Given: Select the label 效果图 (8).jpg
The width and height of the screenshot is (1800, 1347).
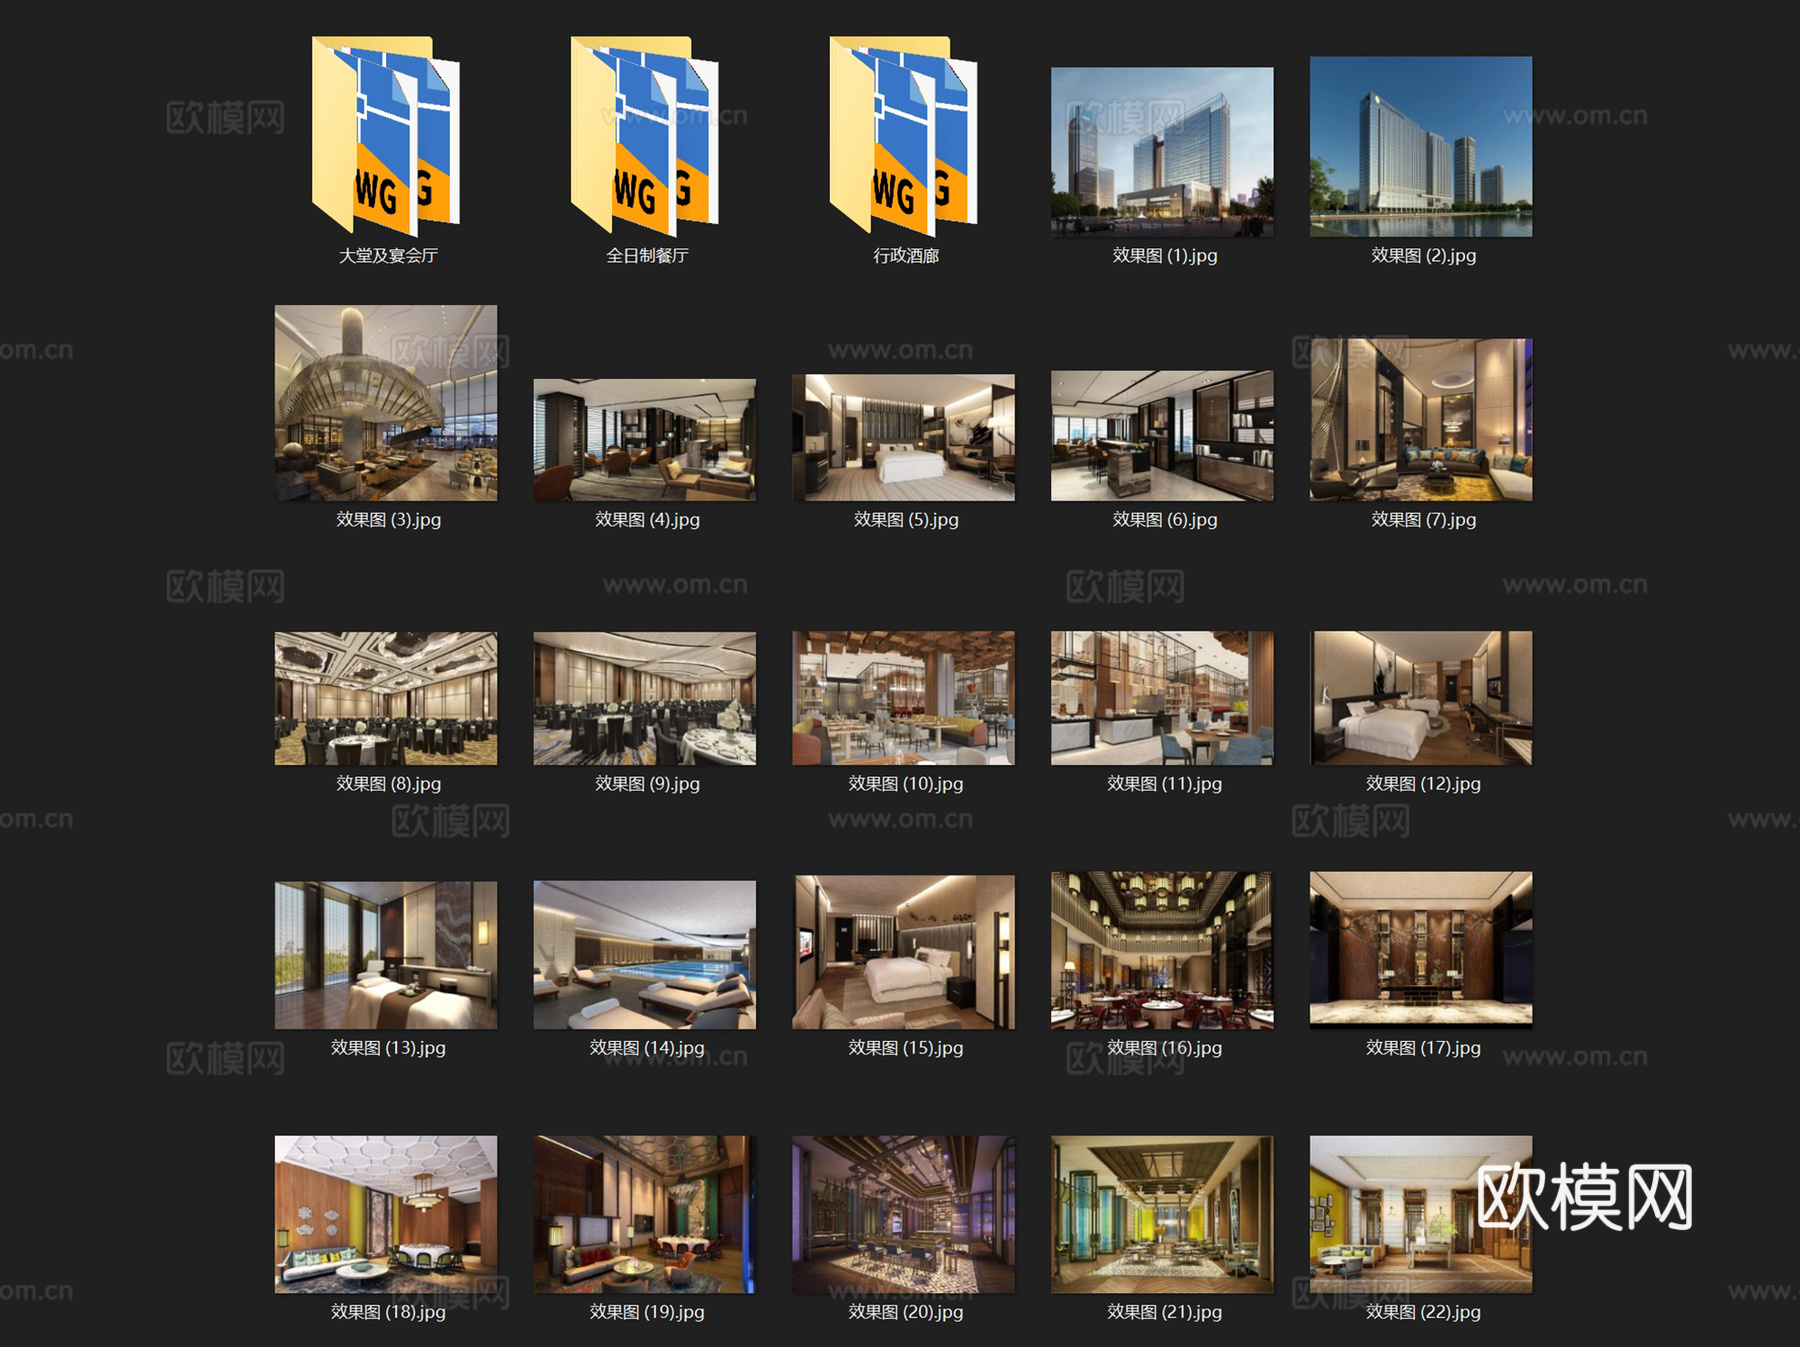Looking at the screenshot, I should (x=388, y=784).
